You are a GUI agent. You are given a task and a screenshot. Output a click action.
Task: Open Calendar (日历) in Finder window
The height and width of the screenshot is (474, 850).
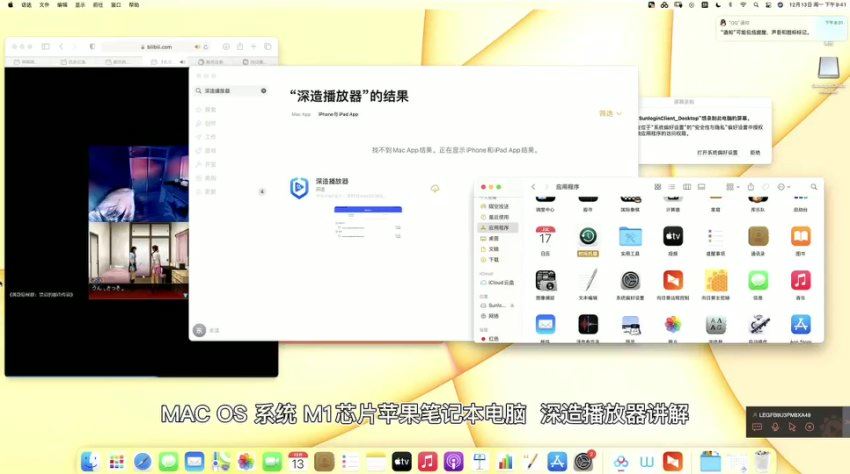545,236
